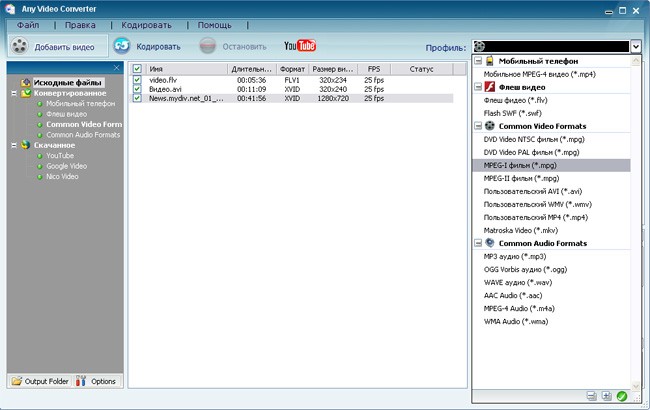
Task: Collapse the Мобильный телефон profile group
Action: 478,61
